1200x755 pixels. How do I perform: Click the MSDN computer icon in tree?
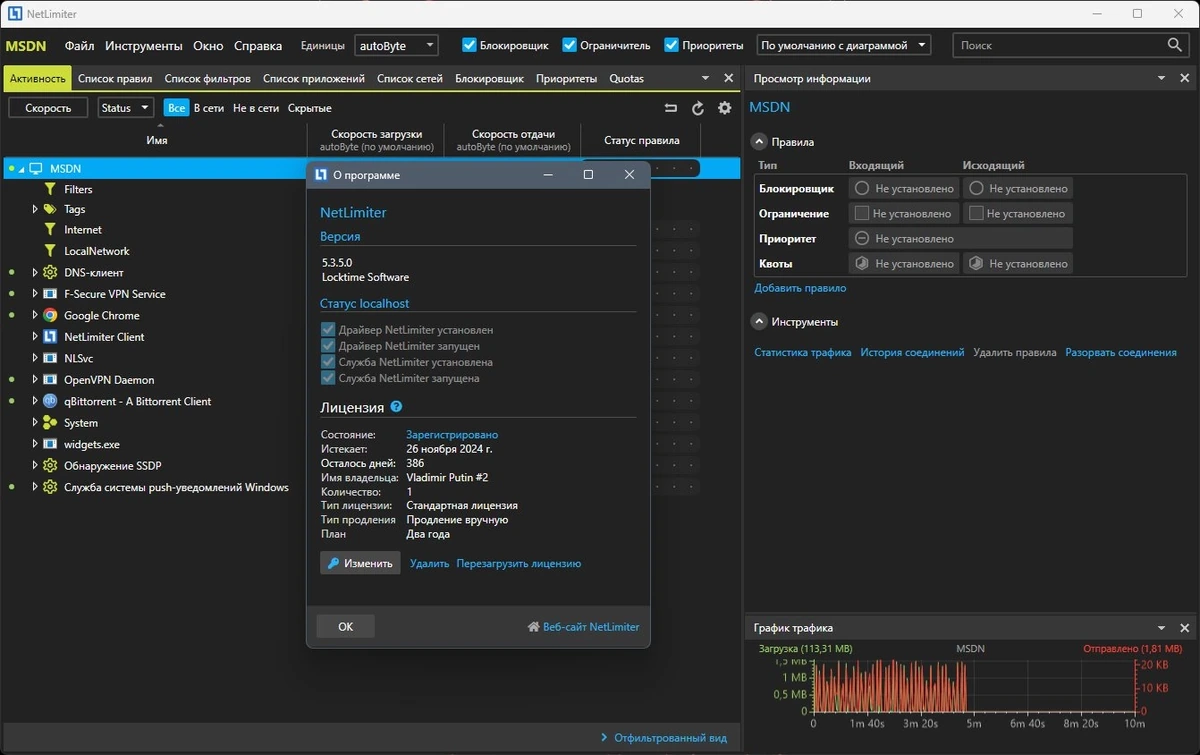(36, 169)
